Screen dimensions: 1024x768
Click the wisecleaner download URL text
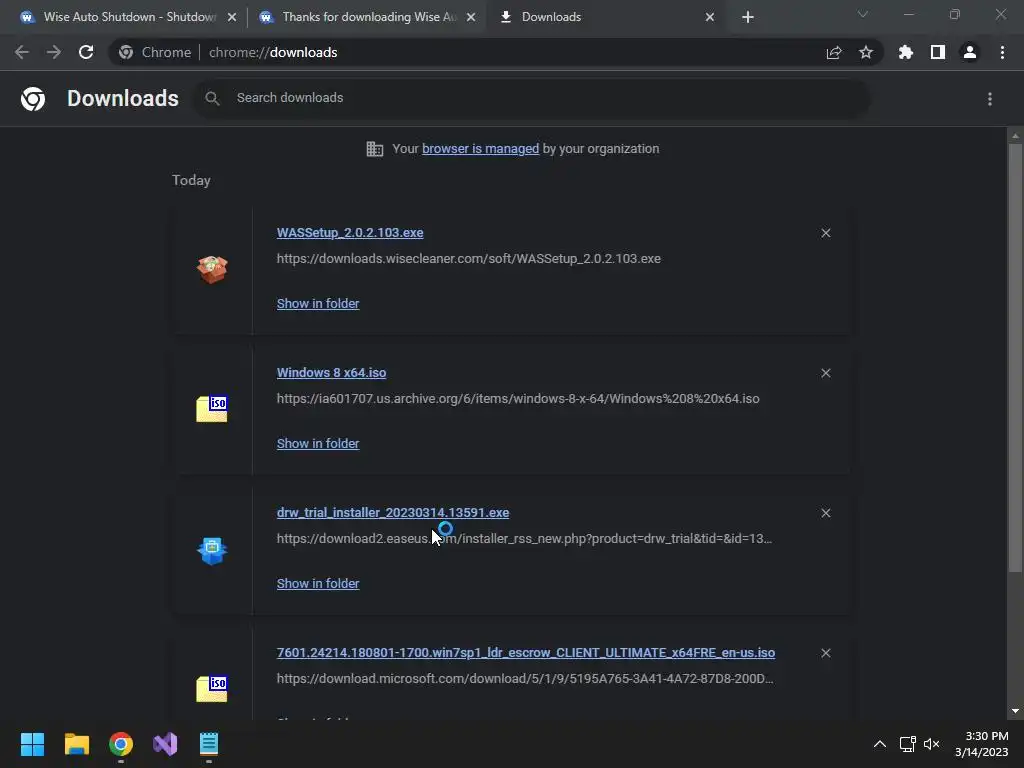(x=469, y=259)
